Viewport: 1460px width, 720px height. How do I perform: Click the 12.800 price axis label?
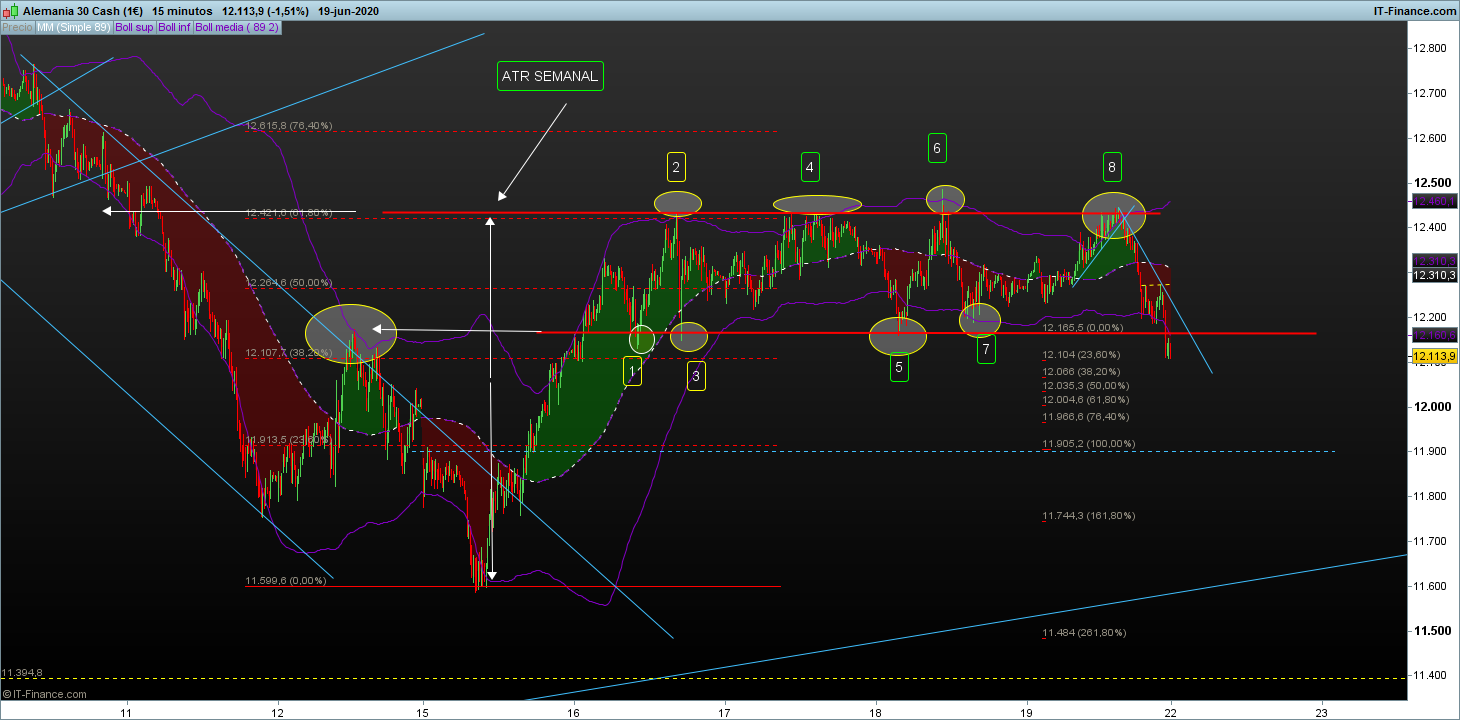1432,48
